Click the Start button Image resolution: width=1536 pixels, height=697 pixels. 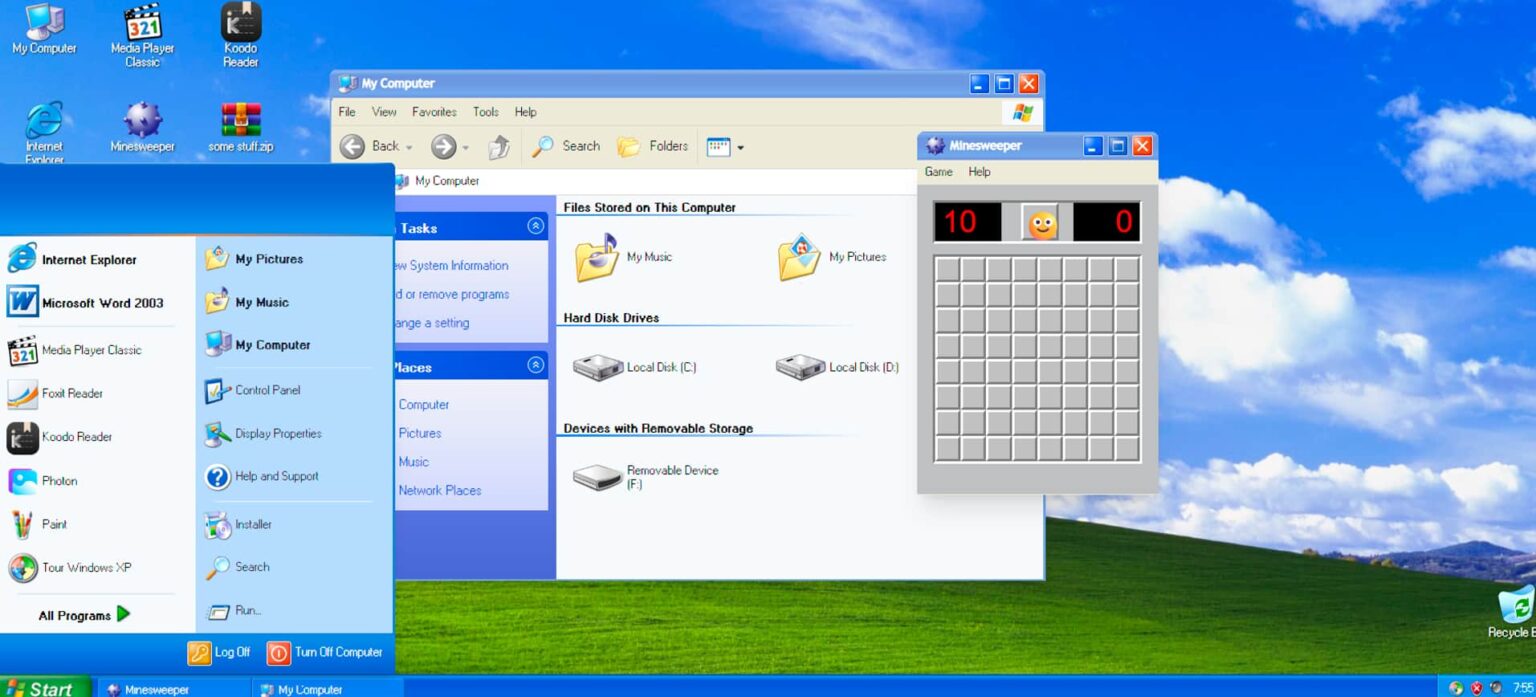coord(44,688)
